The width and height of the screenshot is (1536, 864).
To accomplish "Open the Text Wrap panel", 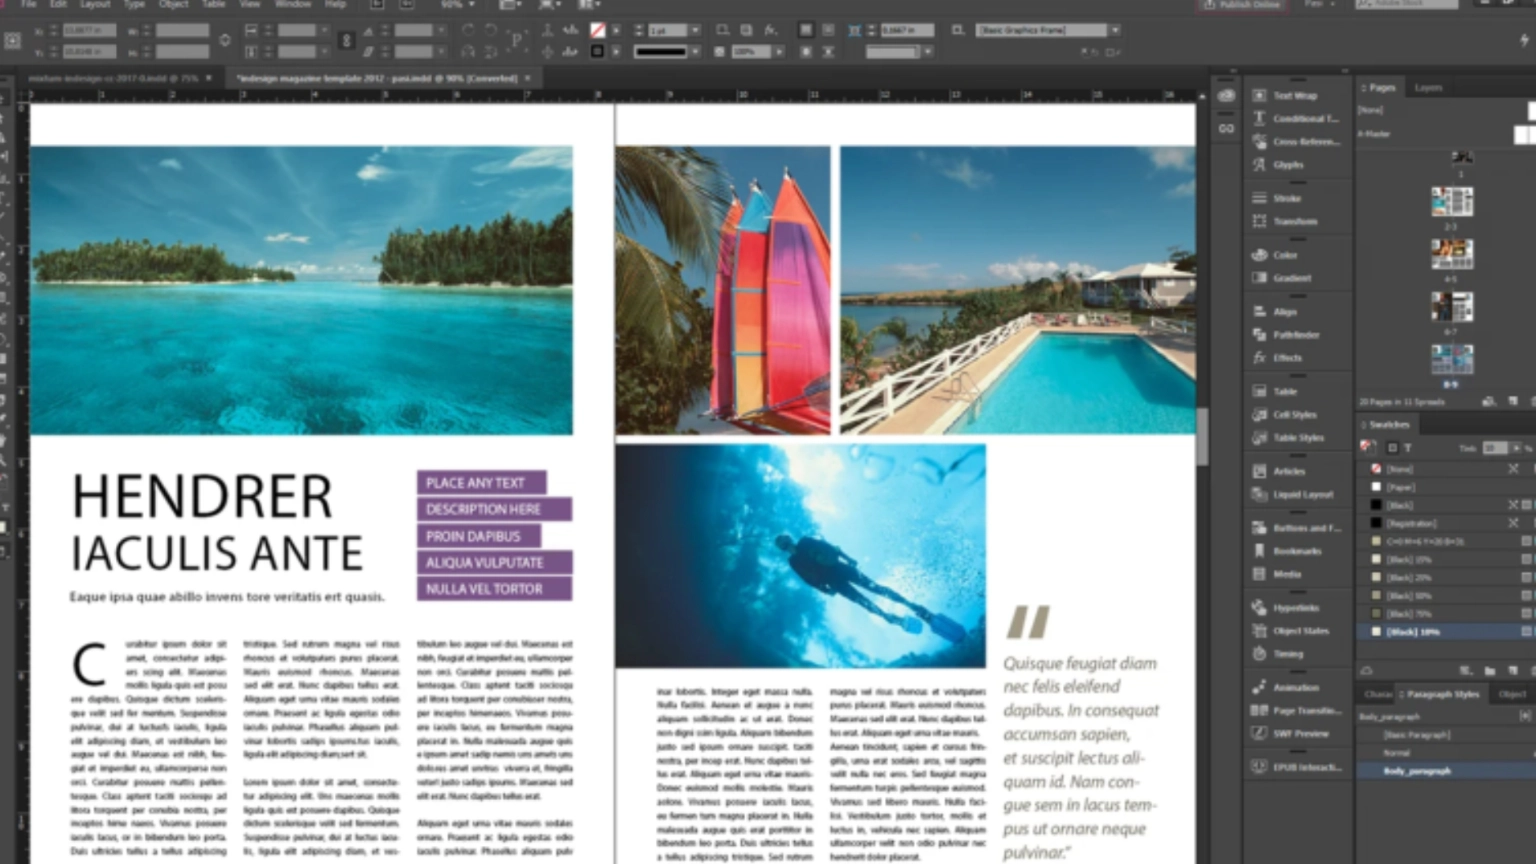I will (1294, 96).
